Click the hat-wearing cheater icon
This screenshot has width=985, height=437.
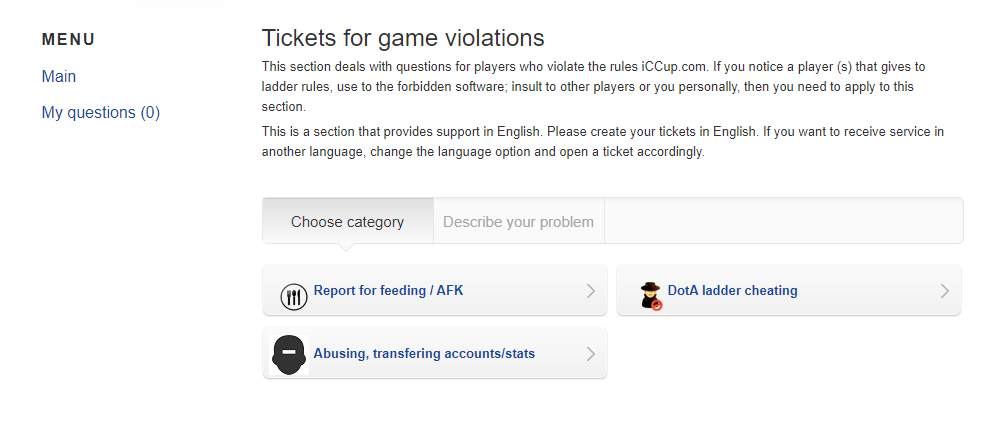click(651, 294)
